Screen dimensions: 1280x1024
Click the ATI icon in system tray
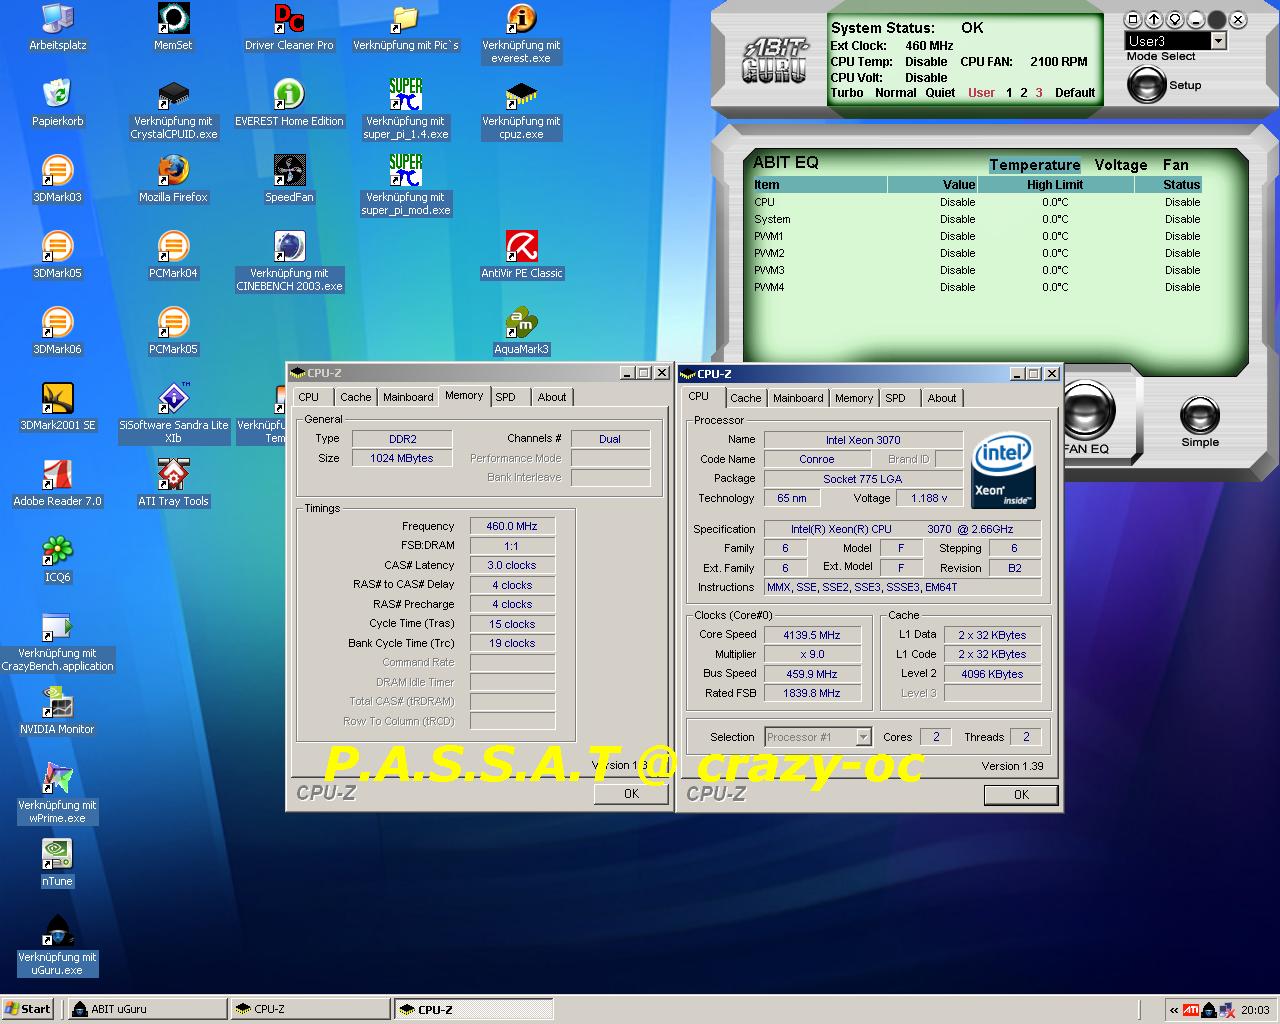point(1191,1010)
